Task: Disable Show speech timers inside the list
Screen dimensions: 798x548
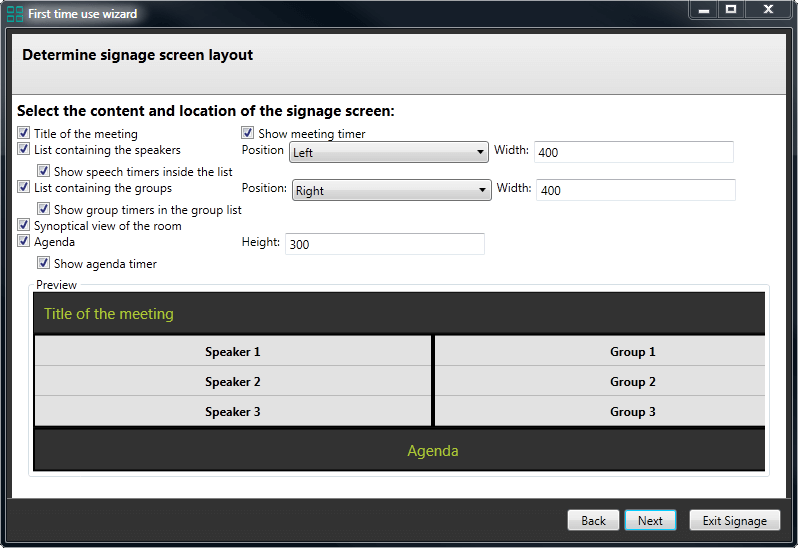Action: [x=43, y=170]
